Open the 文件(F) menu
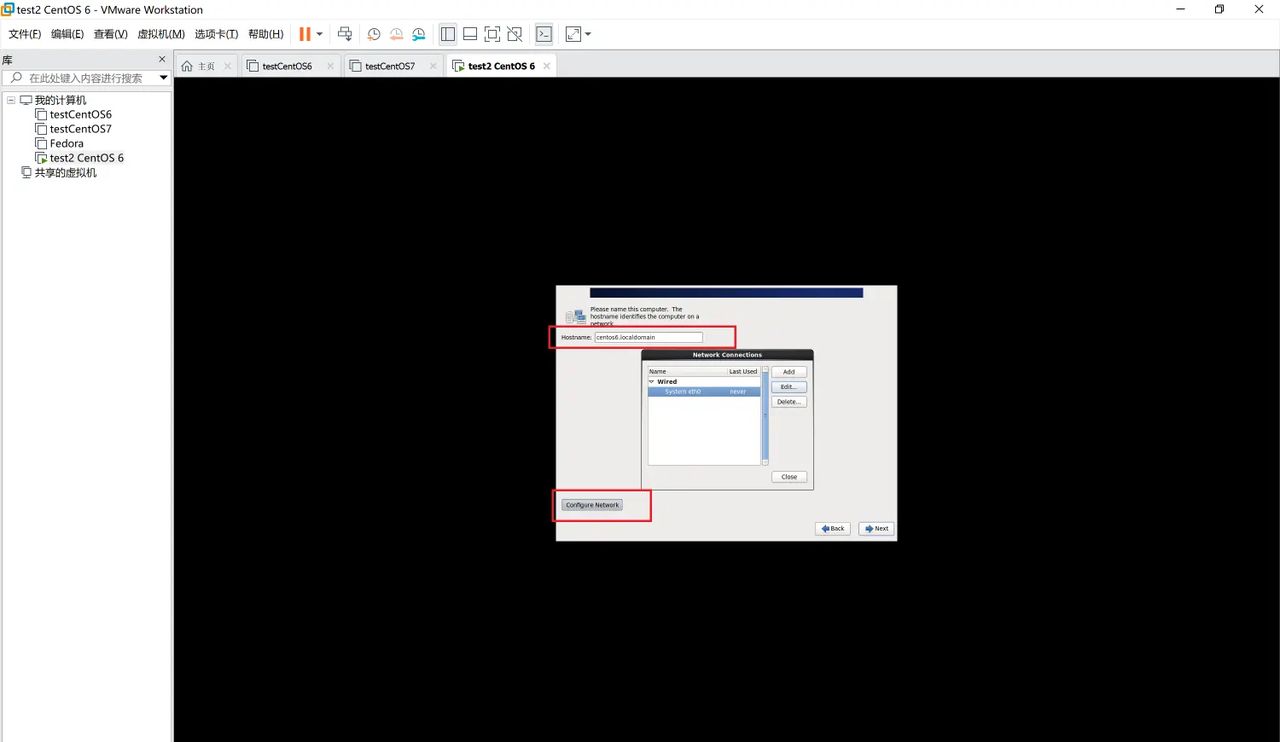 point(25,34)
